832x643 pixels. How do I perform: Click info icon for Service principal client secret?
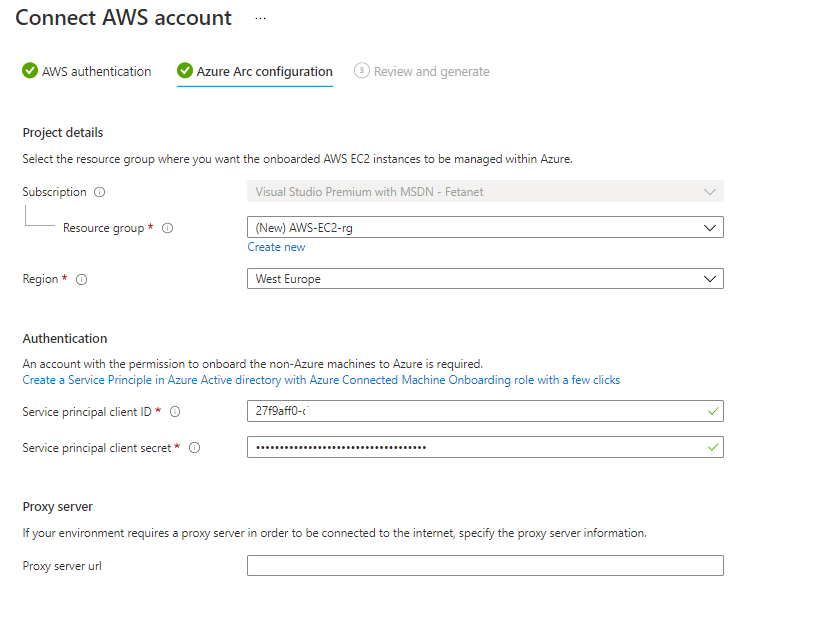click(195, 448)
